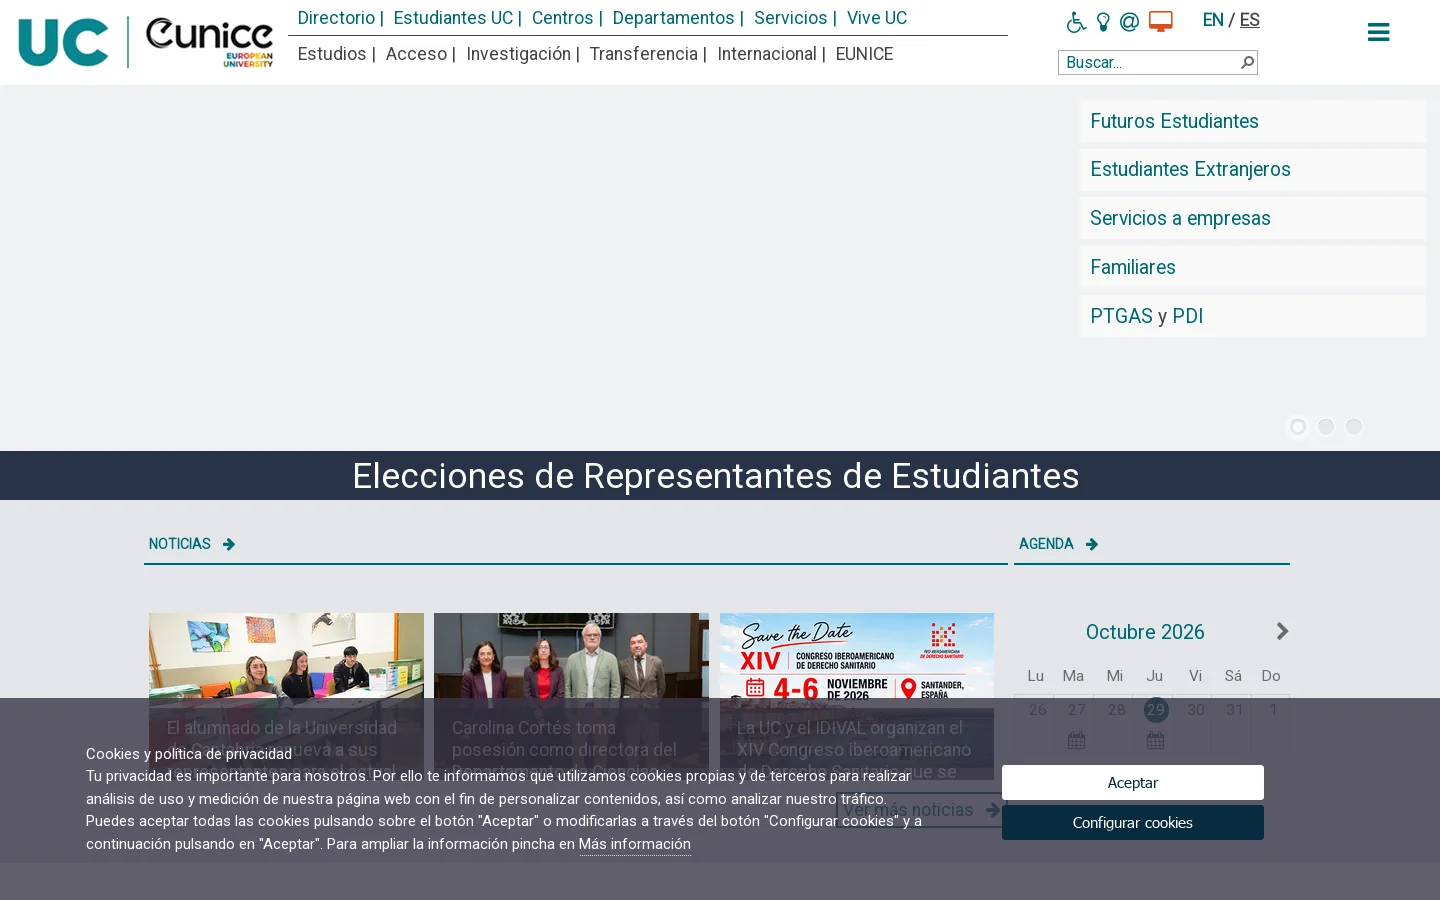Open Estudiantes UC menu
The image size is (1440, 900).
(453, 18)
